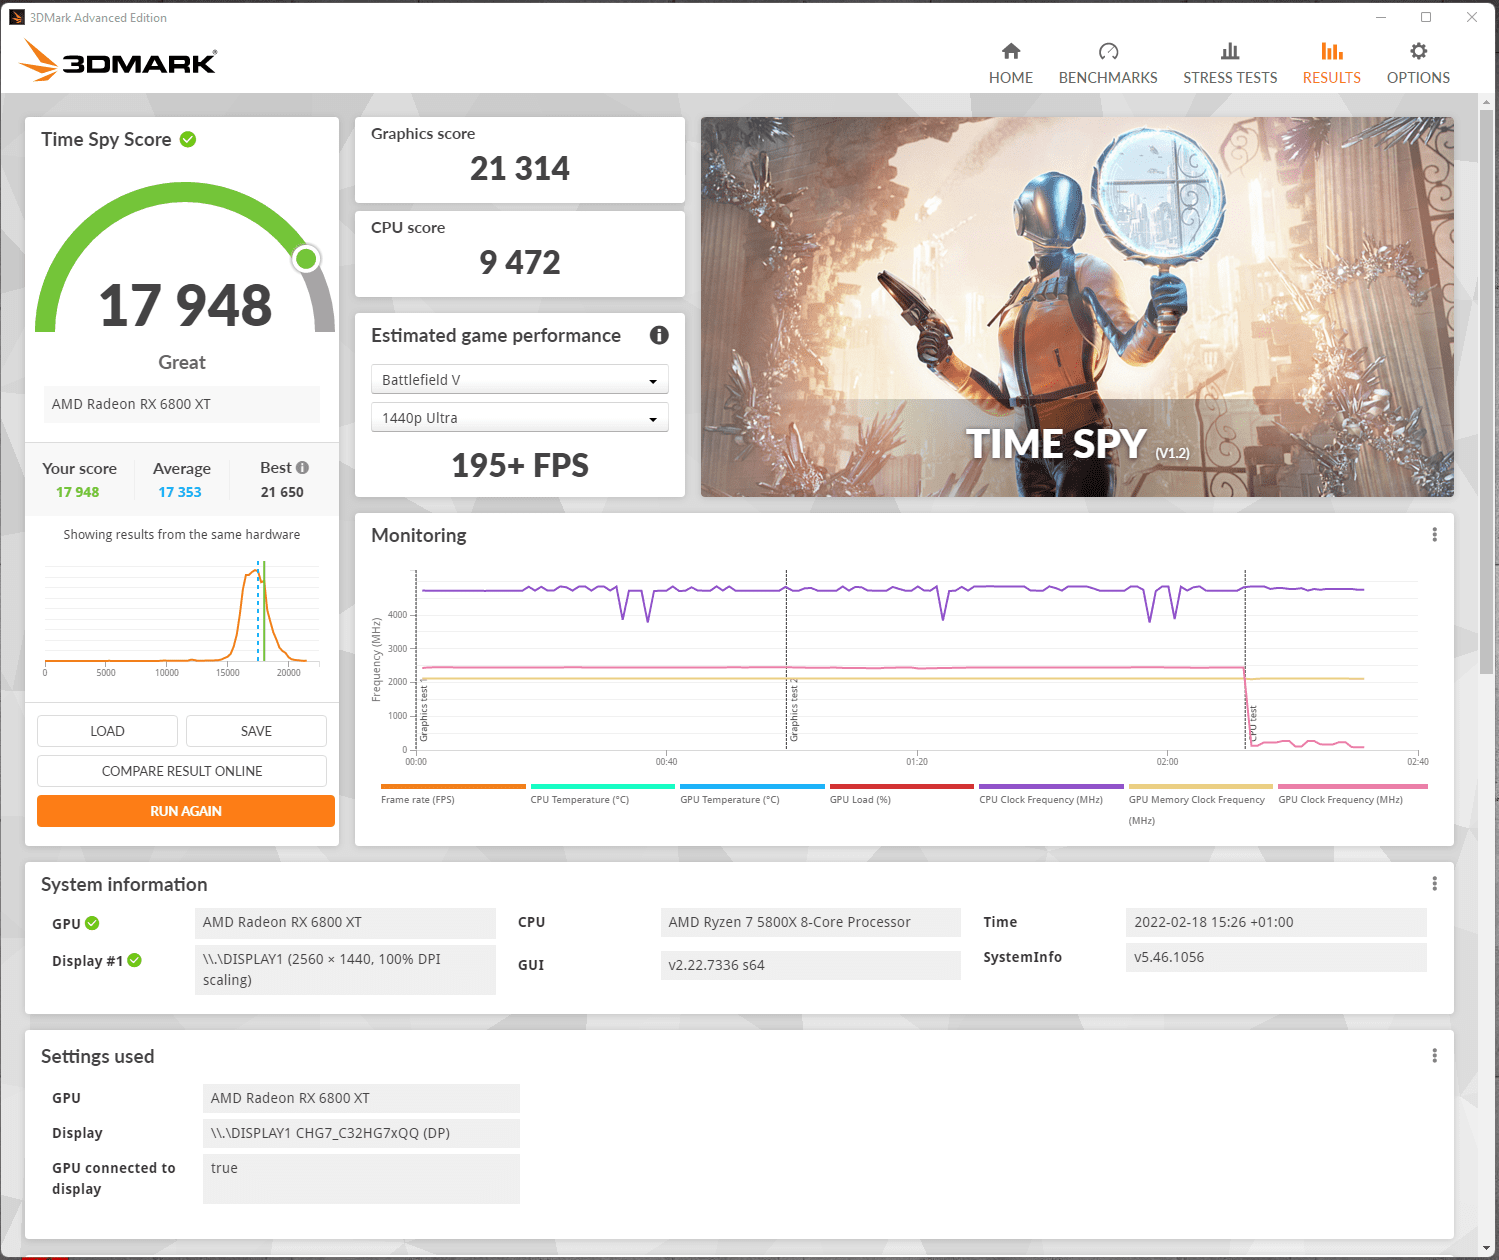The image size is (1499, 1260).
Task: Click the best score 21 650
Action: pos(282,492)
